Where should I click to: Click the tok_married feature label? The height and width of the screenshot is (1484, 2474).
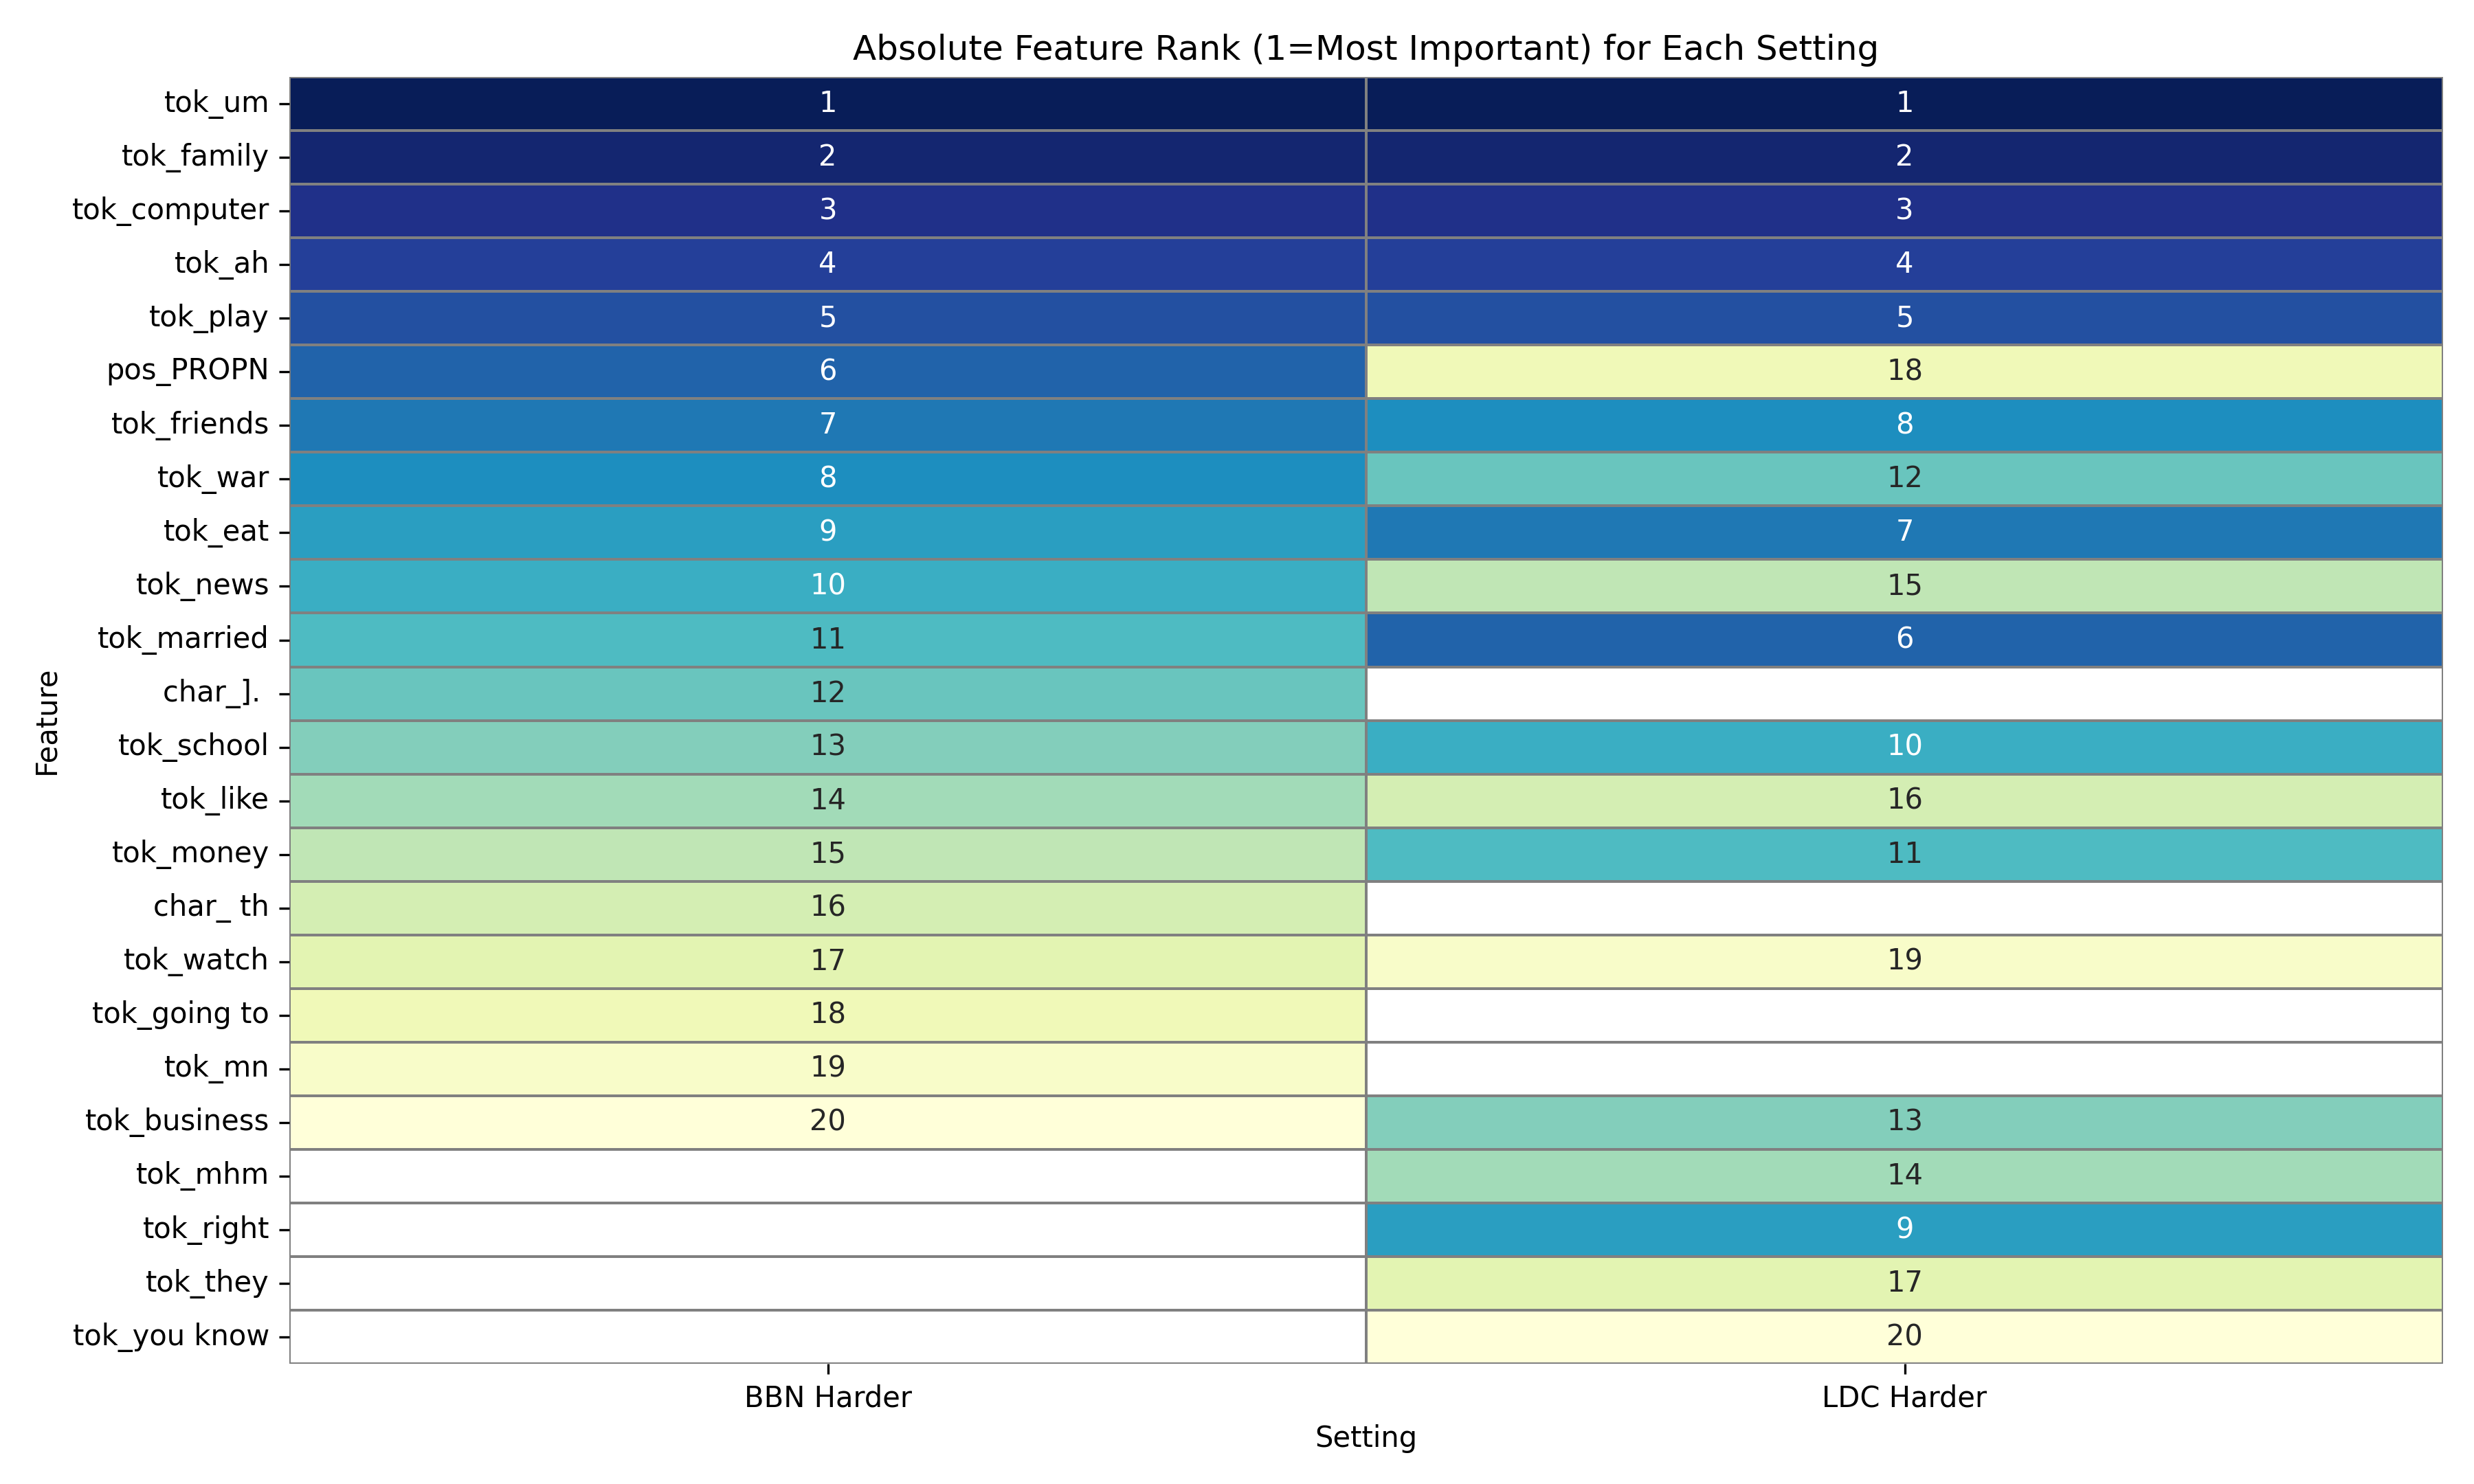click(x=182, y=638)
